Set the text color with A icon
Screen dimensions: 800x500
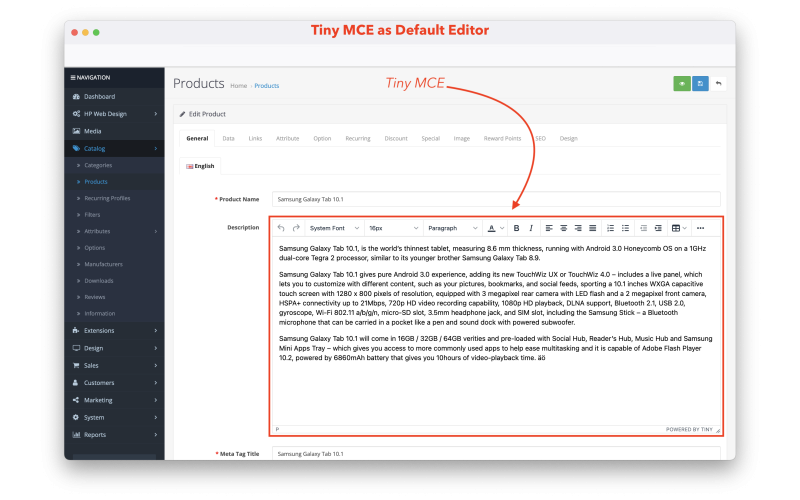click(x=491, y=228)
